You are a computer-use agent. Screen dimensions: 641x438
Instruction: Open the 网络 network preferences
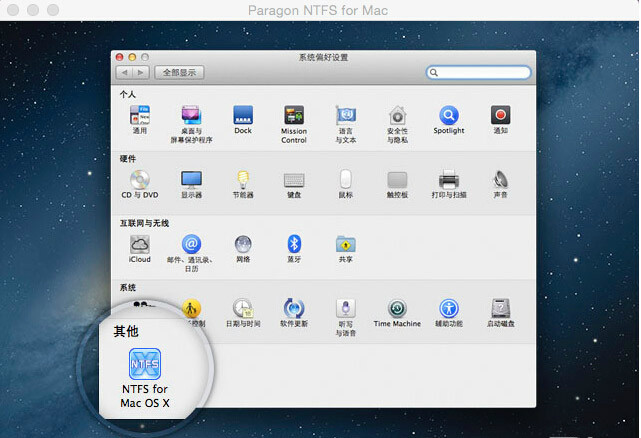tap(243, 244)
